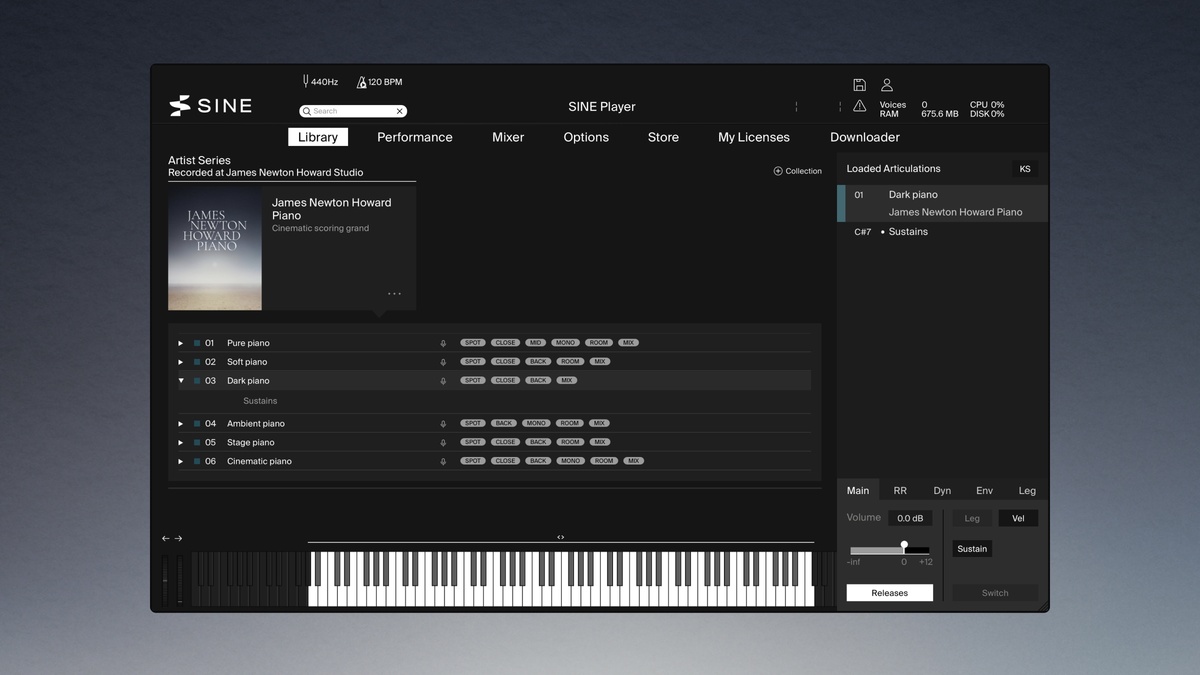The image size is (1200, 675).
Task: Click the square icon for Ambient piano
Action: coord(197,424)
